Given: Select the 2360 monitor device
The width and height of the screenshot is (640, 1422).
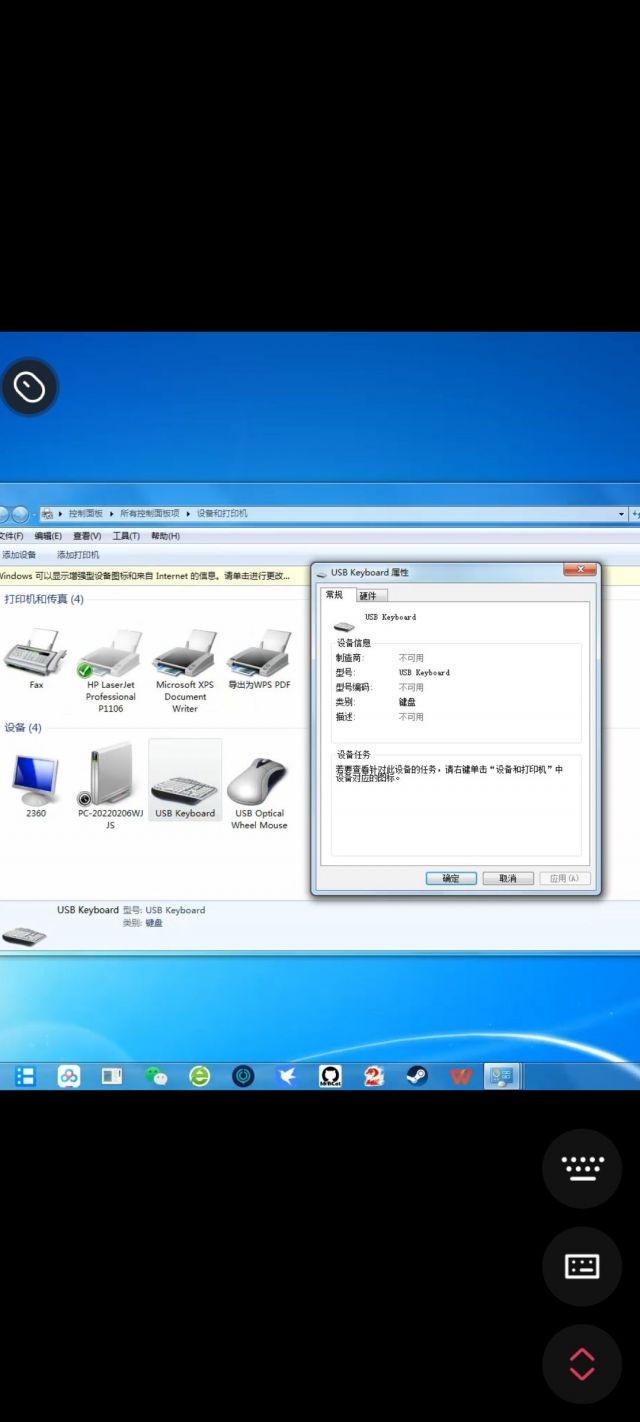Looking at the screenshot, I should tap(35, 780).
